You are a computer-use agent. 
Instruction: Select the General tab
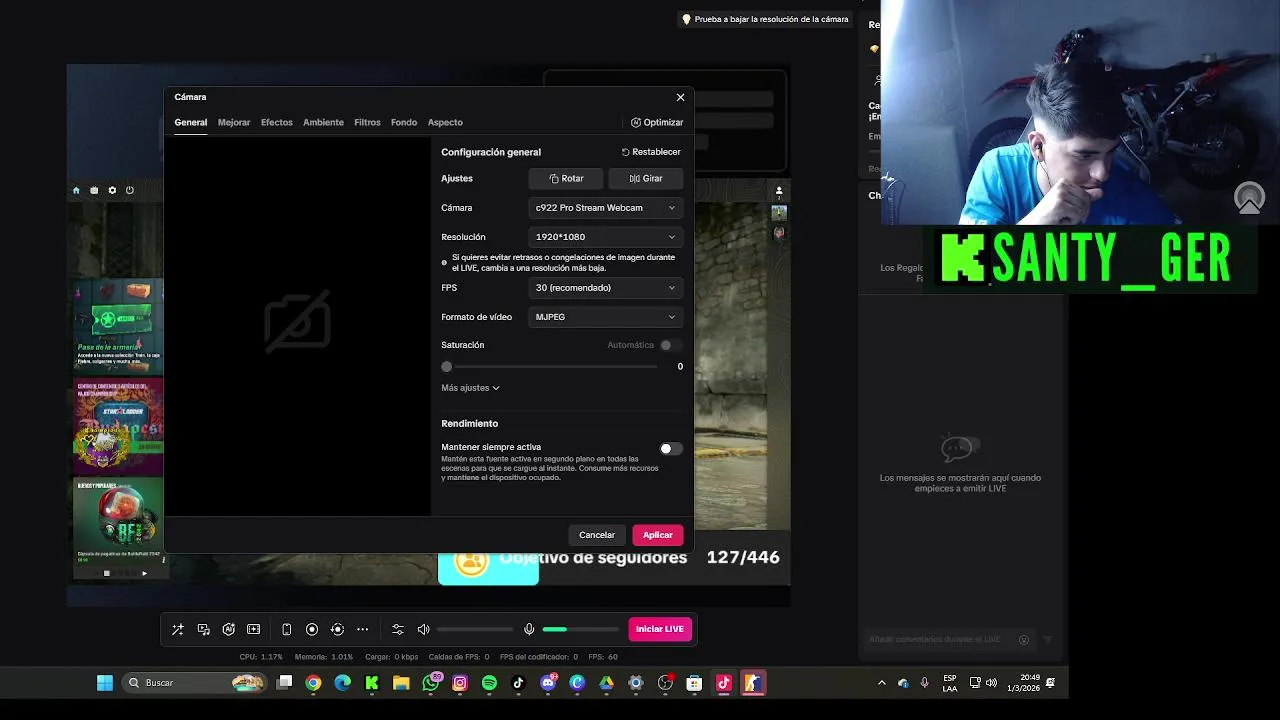(190, 123)
